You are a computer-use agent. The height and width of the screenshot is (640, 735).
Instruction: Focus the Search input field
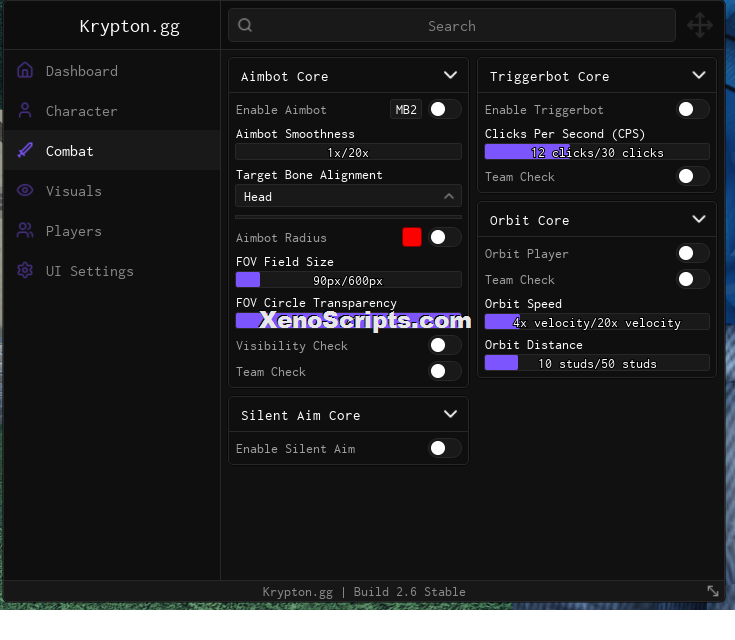pyautogui.click(x=452, y=25)
